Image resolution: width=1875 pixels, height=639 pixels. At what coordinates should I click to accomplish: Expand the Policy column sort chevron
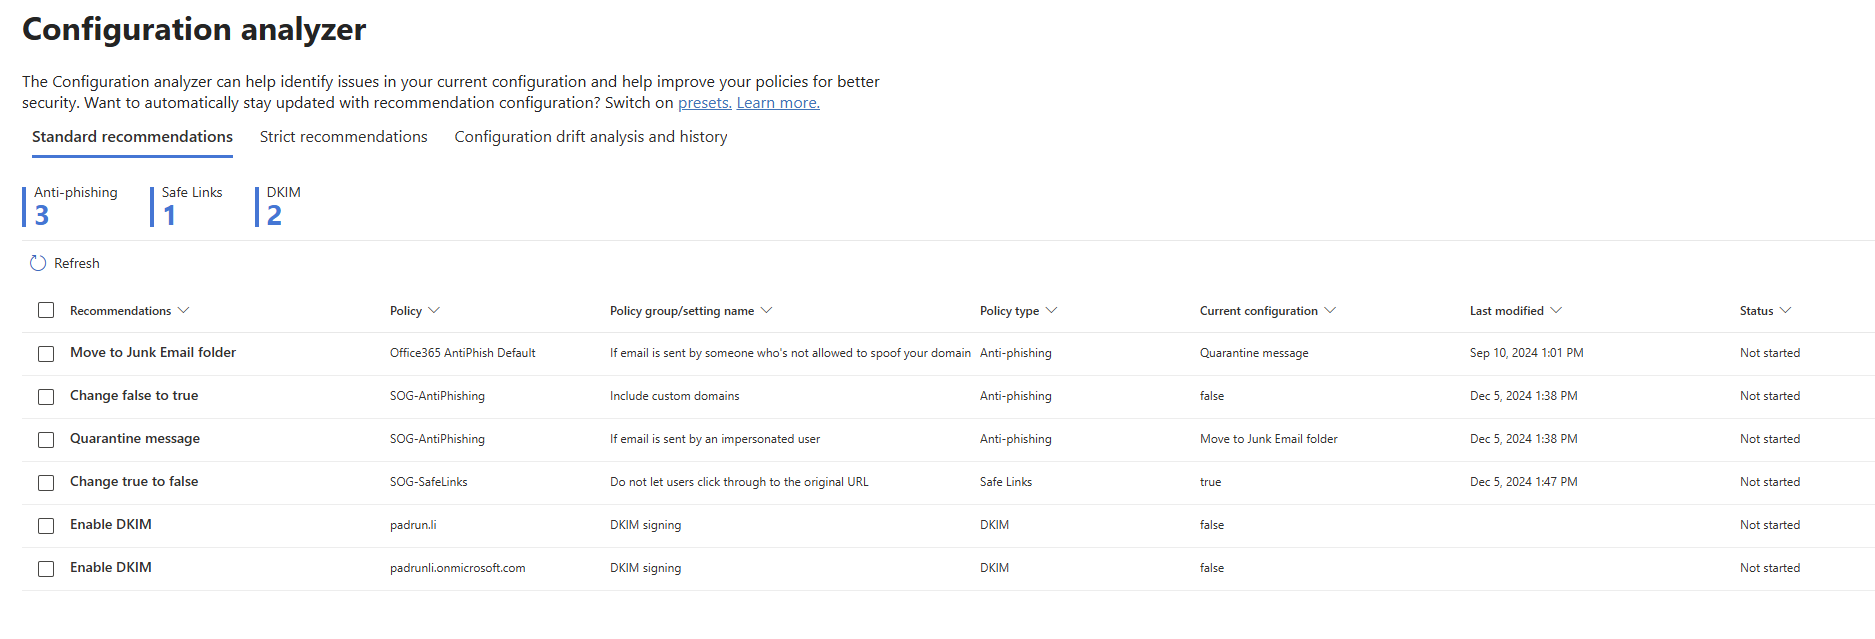click(x=434, y=311)
